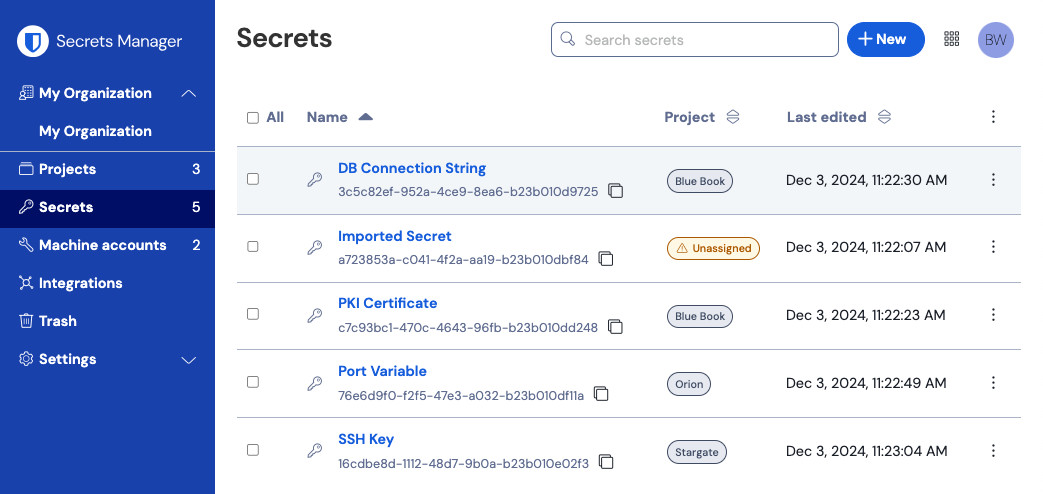The height and width of the screenshot is (494, 1043).
Task: Go to Machine accounts in sidebar
Action: (102, 245)
